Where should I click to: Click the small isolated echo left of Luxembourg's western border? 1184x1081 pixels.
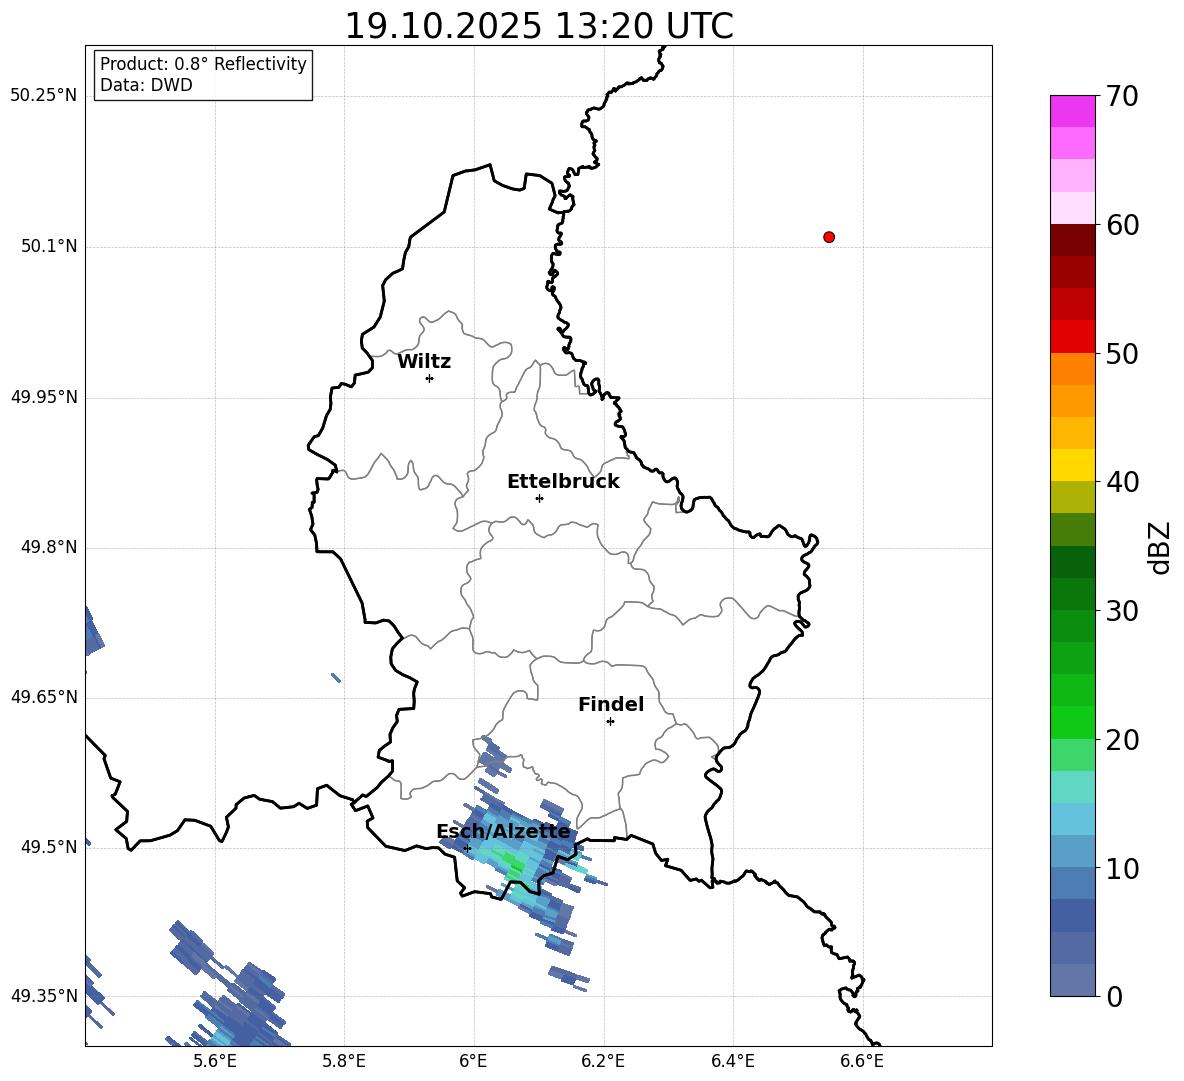(336, 677)
